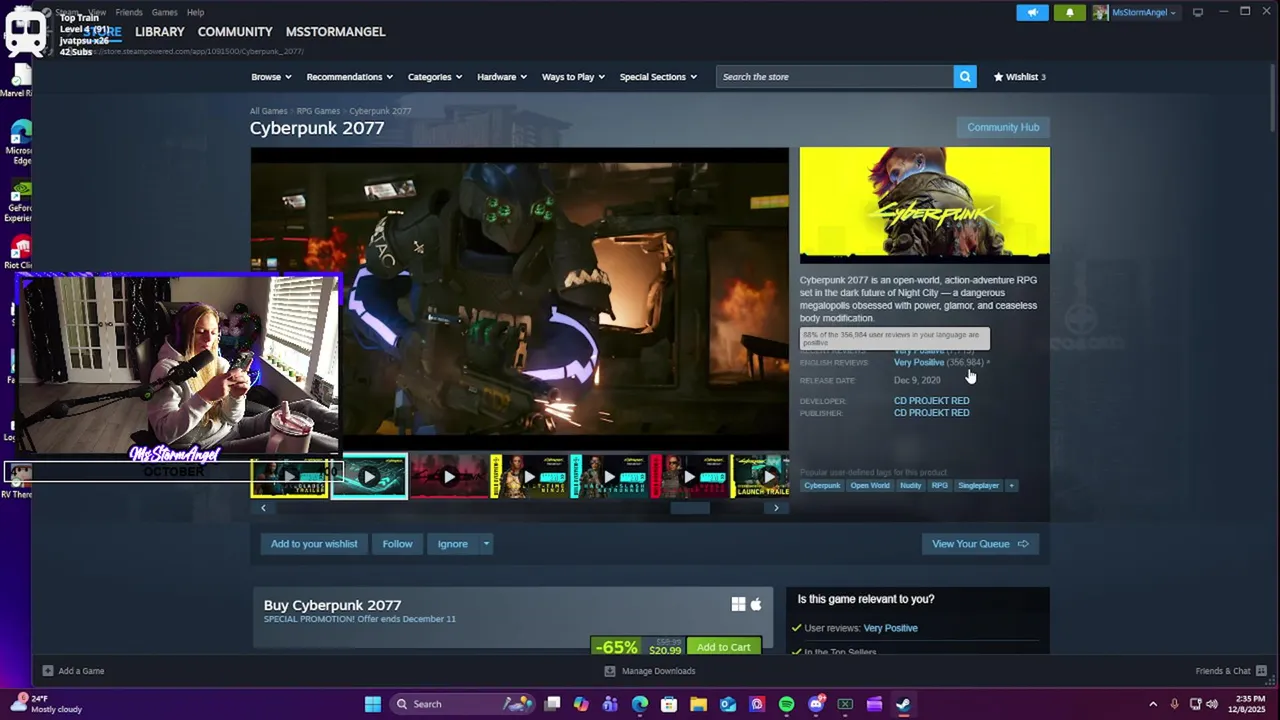Go to RPG Games breadcrumb
The width and height of the screenshot is (1280, 720).
pyautogui.click(x=318, y=111)
